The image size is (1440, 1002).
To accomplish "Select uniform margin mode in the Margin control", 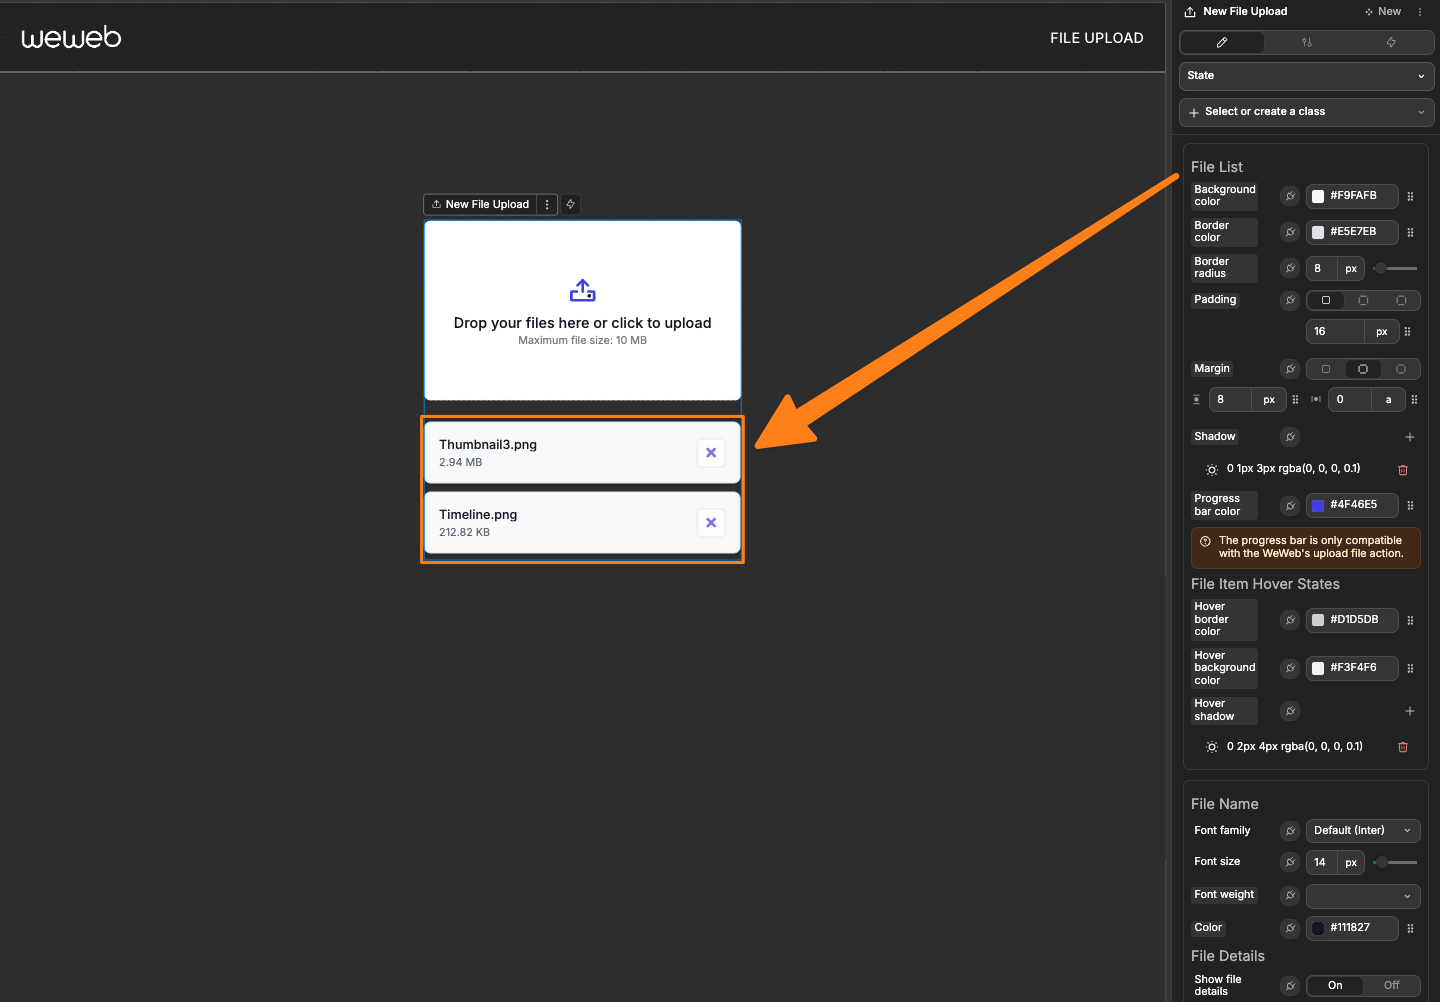I will click(x=1326, y=369).
